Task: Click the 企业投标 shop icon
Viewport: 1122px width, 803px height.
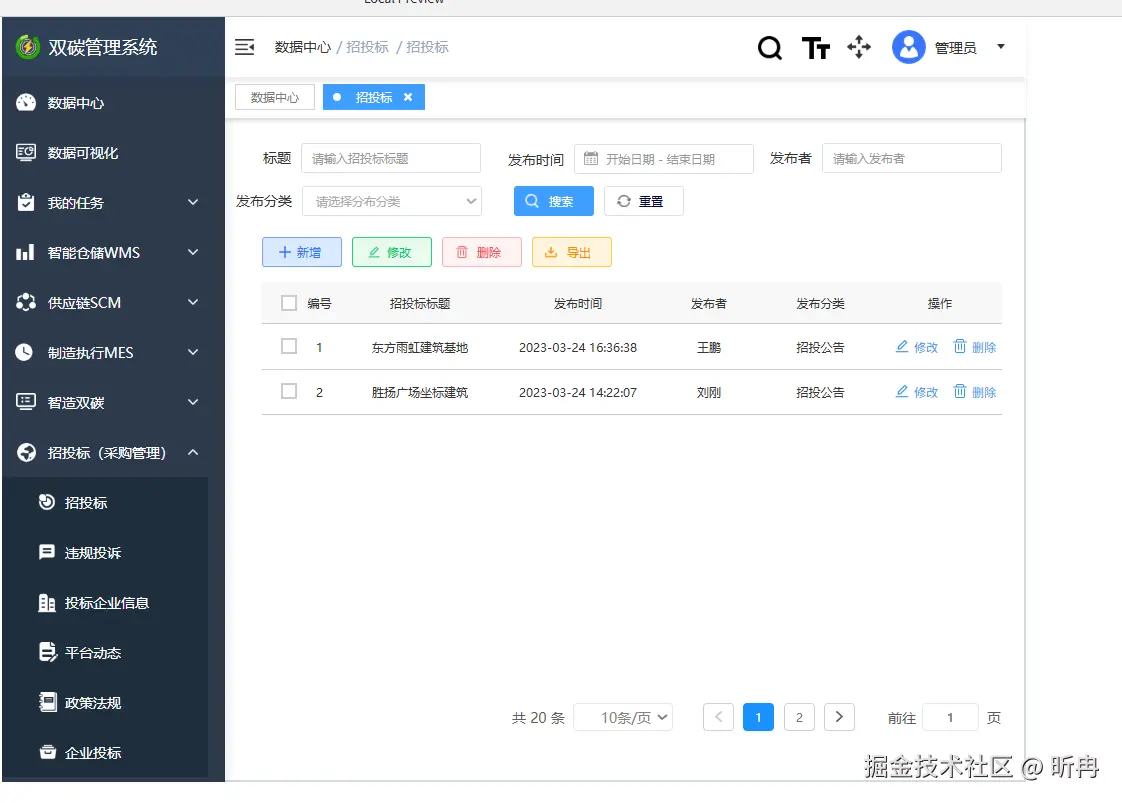Action: pos(47,751)
